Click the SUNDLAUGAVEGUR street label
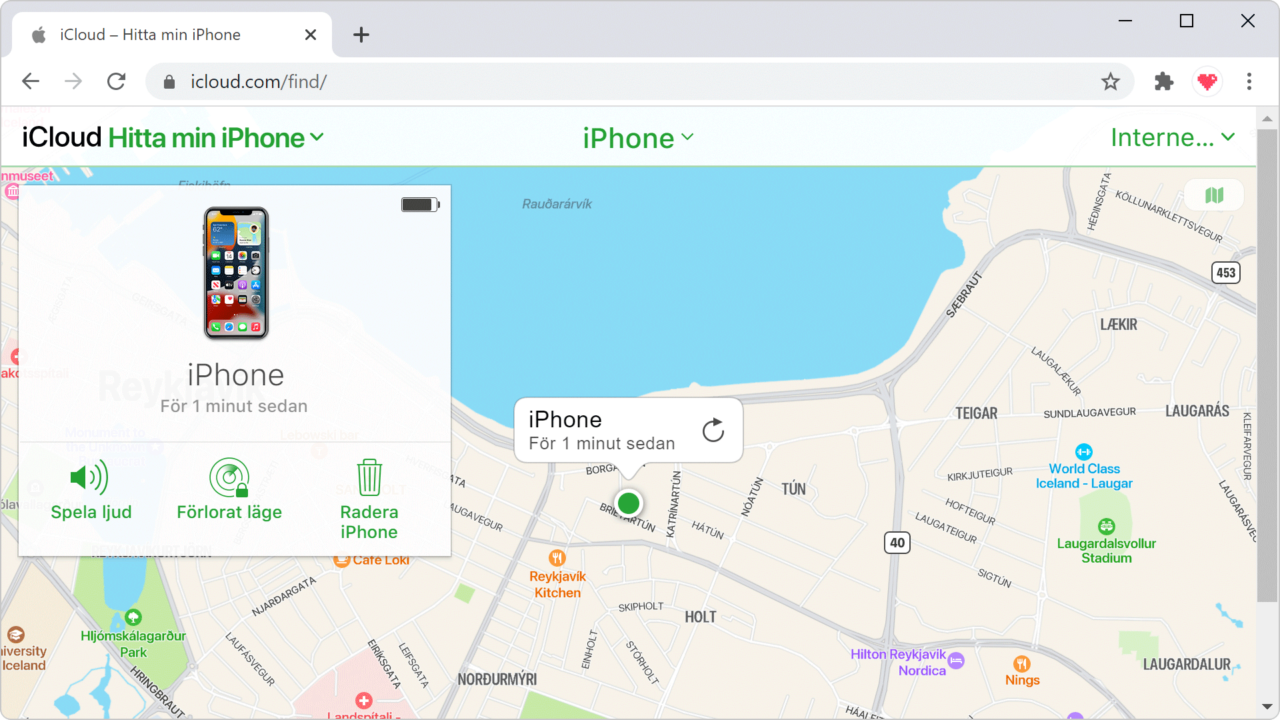Viewport: 1280px width, 720px height. [1090, 412]
